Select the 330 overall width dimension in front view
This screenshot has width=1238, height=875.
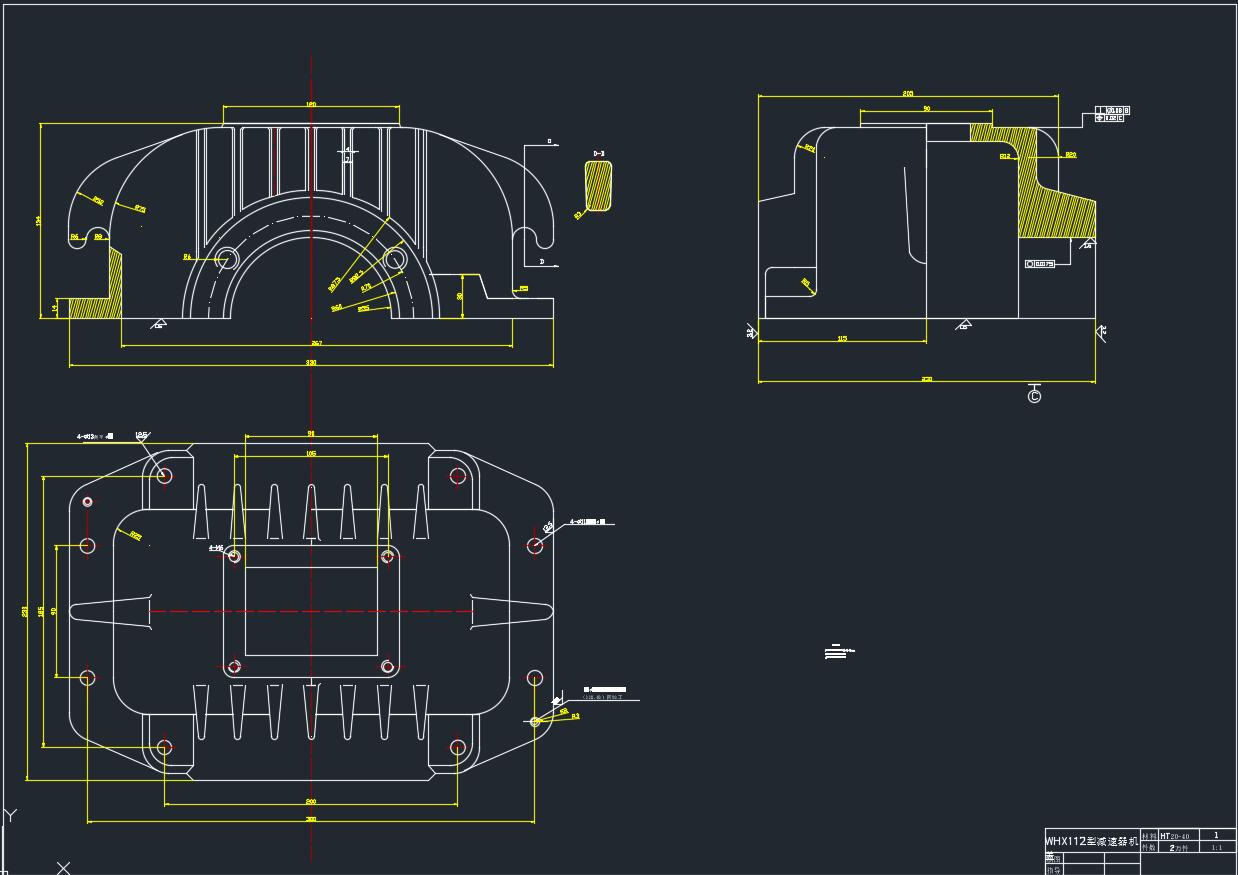311,362
